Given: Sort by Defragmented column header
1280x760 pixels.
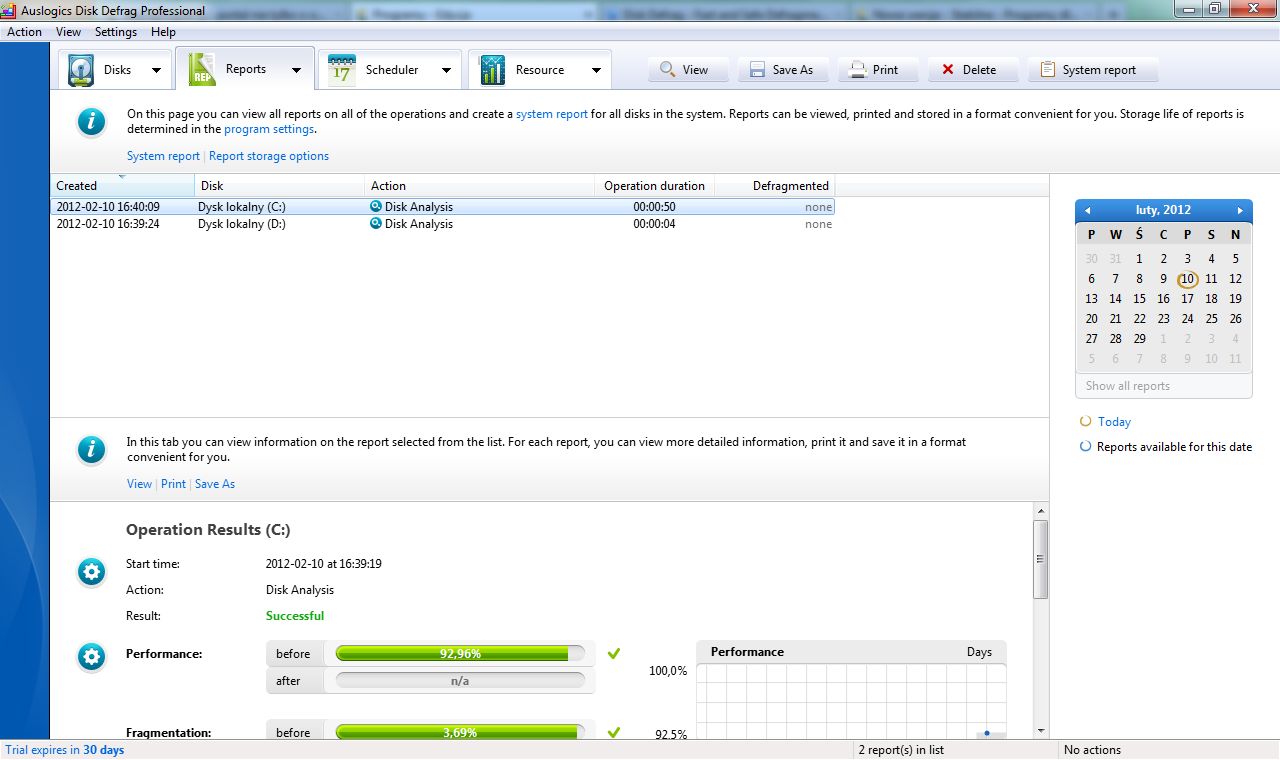Looking at the screenshot, I should pos(774,185).
